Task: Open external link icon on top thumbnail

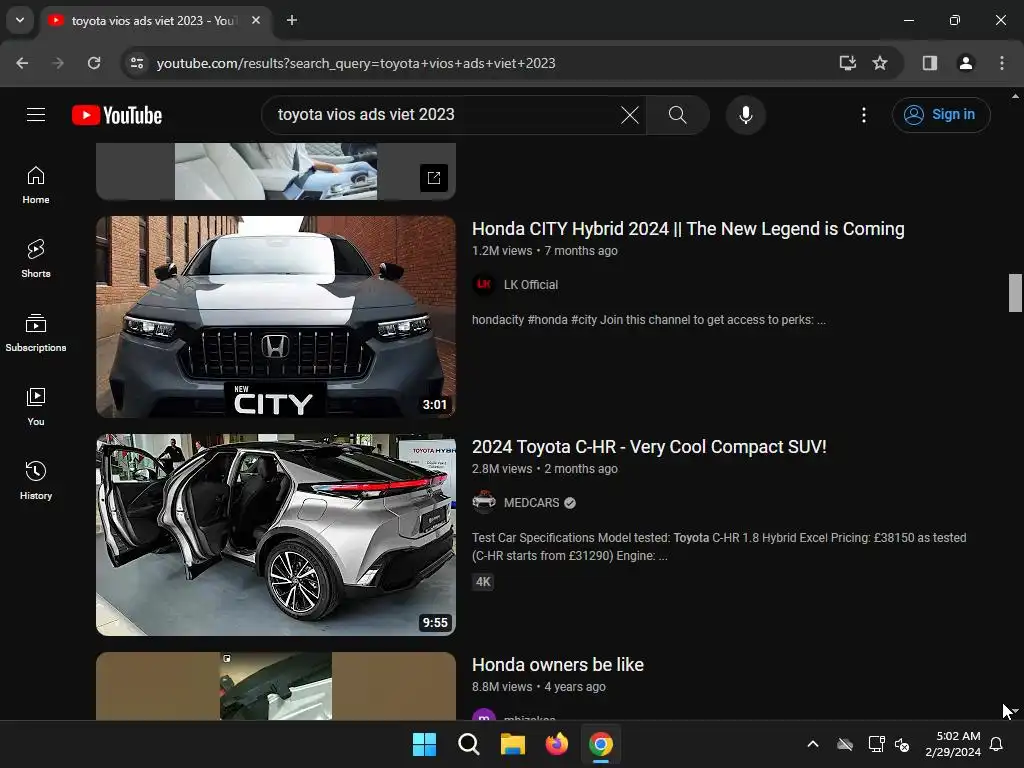Action: (434, 178)
